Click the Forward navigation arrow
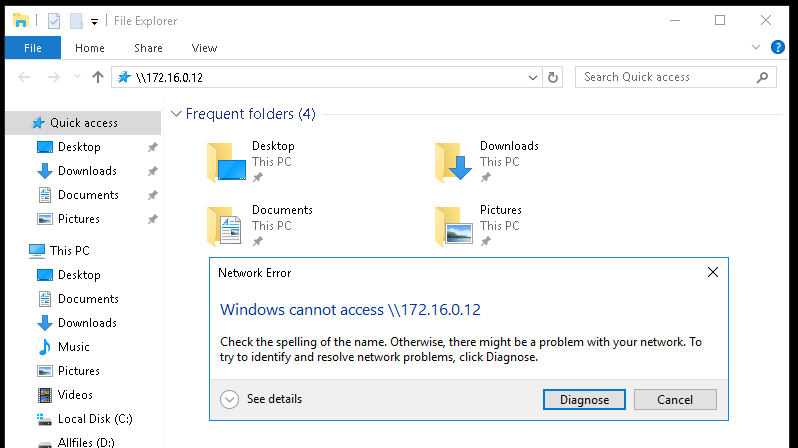This screenshot has width=798, height=448. tap(53, 77)
